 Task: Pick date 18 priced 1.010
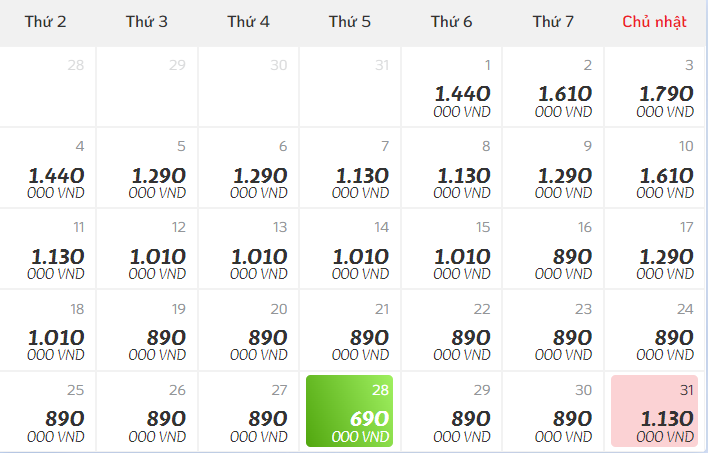pyautogui.click(x=47, y=330)
